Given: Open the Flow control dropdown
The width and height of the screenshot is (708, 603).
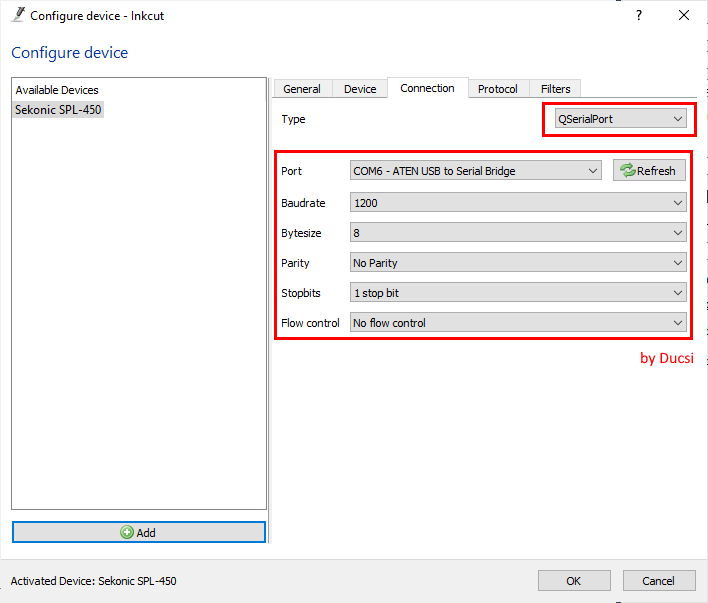Looking at the screenshot, I should coord(518,323).
